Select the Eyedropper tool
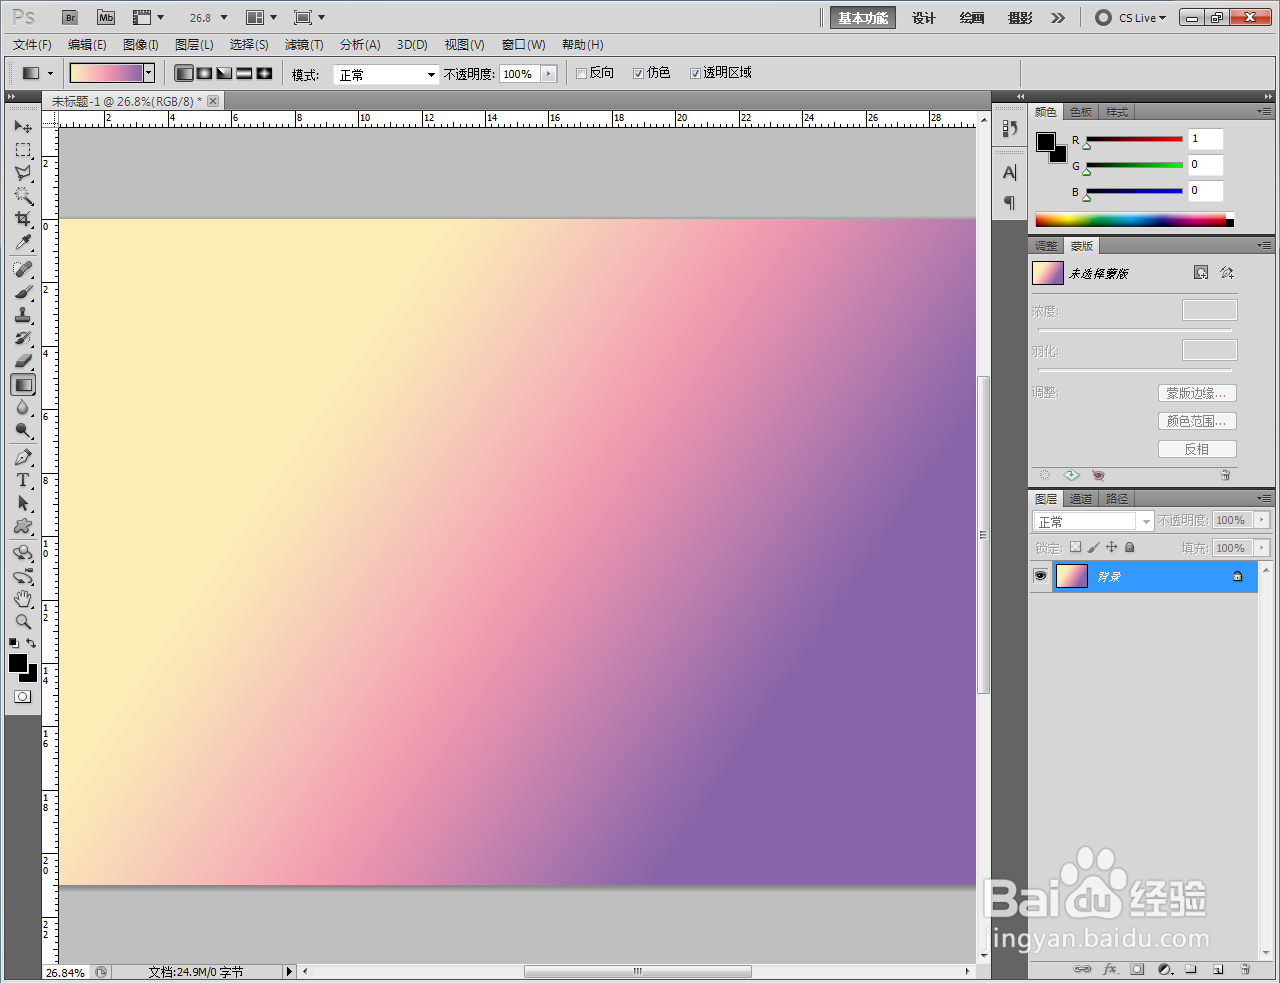This screenshot has width=1280, height=983. pos(23,242)
